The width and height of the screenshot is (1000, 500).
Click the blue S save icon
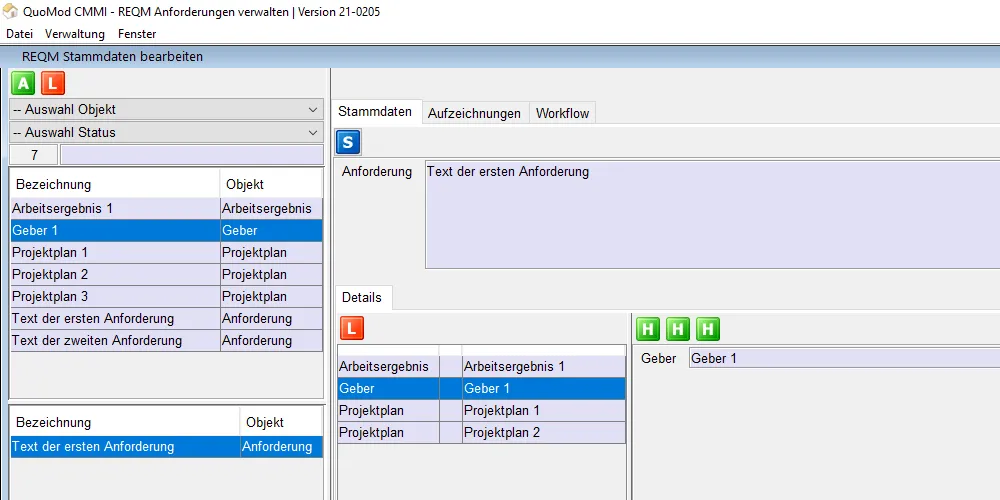(349, 142)
